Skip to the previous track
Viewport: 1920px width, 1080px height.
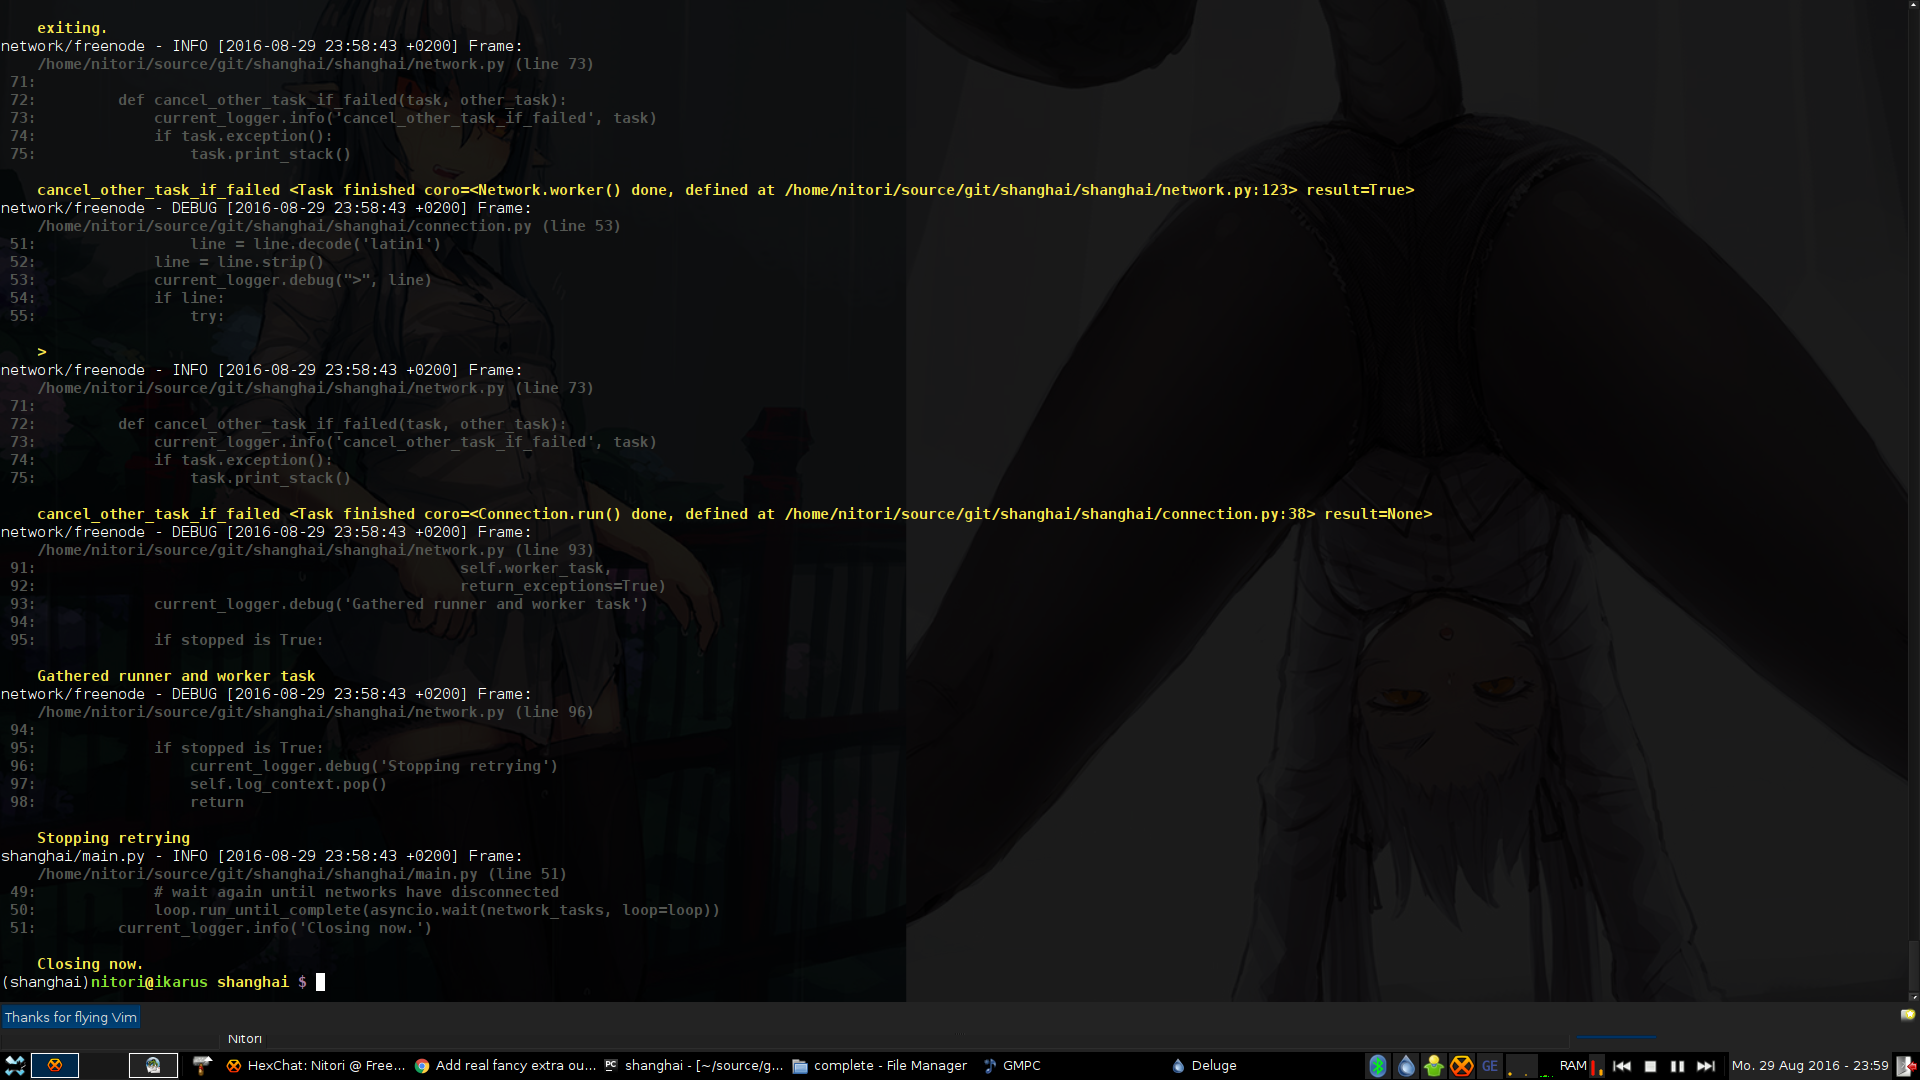pyautogui.click(x=1622, y=1066)
